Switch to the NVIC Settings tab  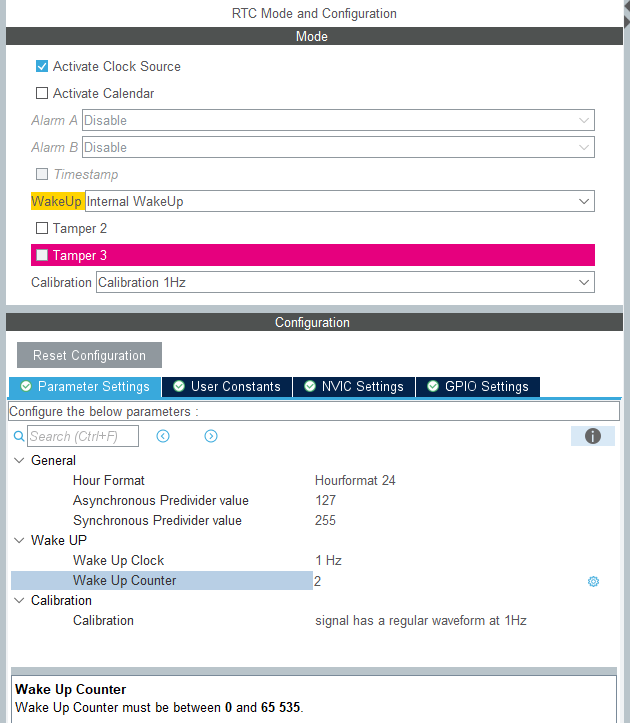click(354, 387)
